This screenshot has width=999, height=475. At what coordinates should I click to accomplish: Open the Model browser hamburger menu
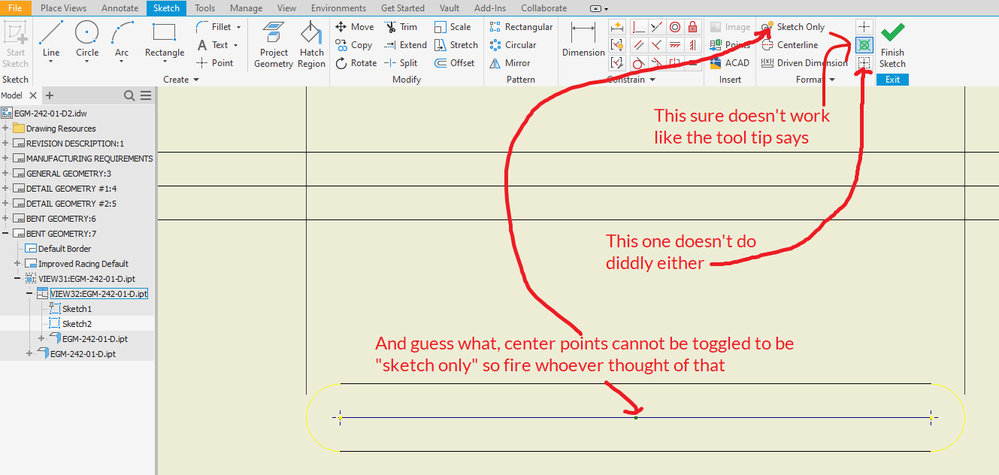(x=146, y=96)
